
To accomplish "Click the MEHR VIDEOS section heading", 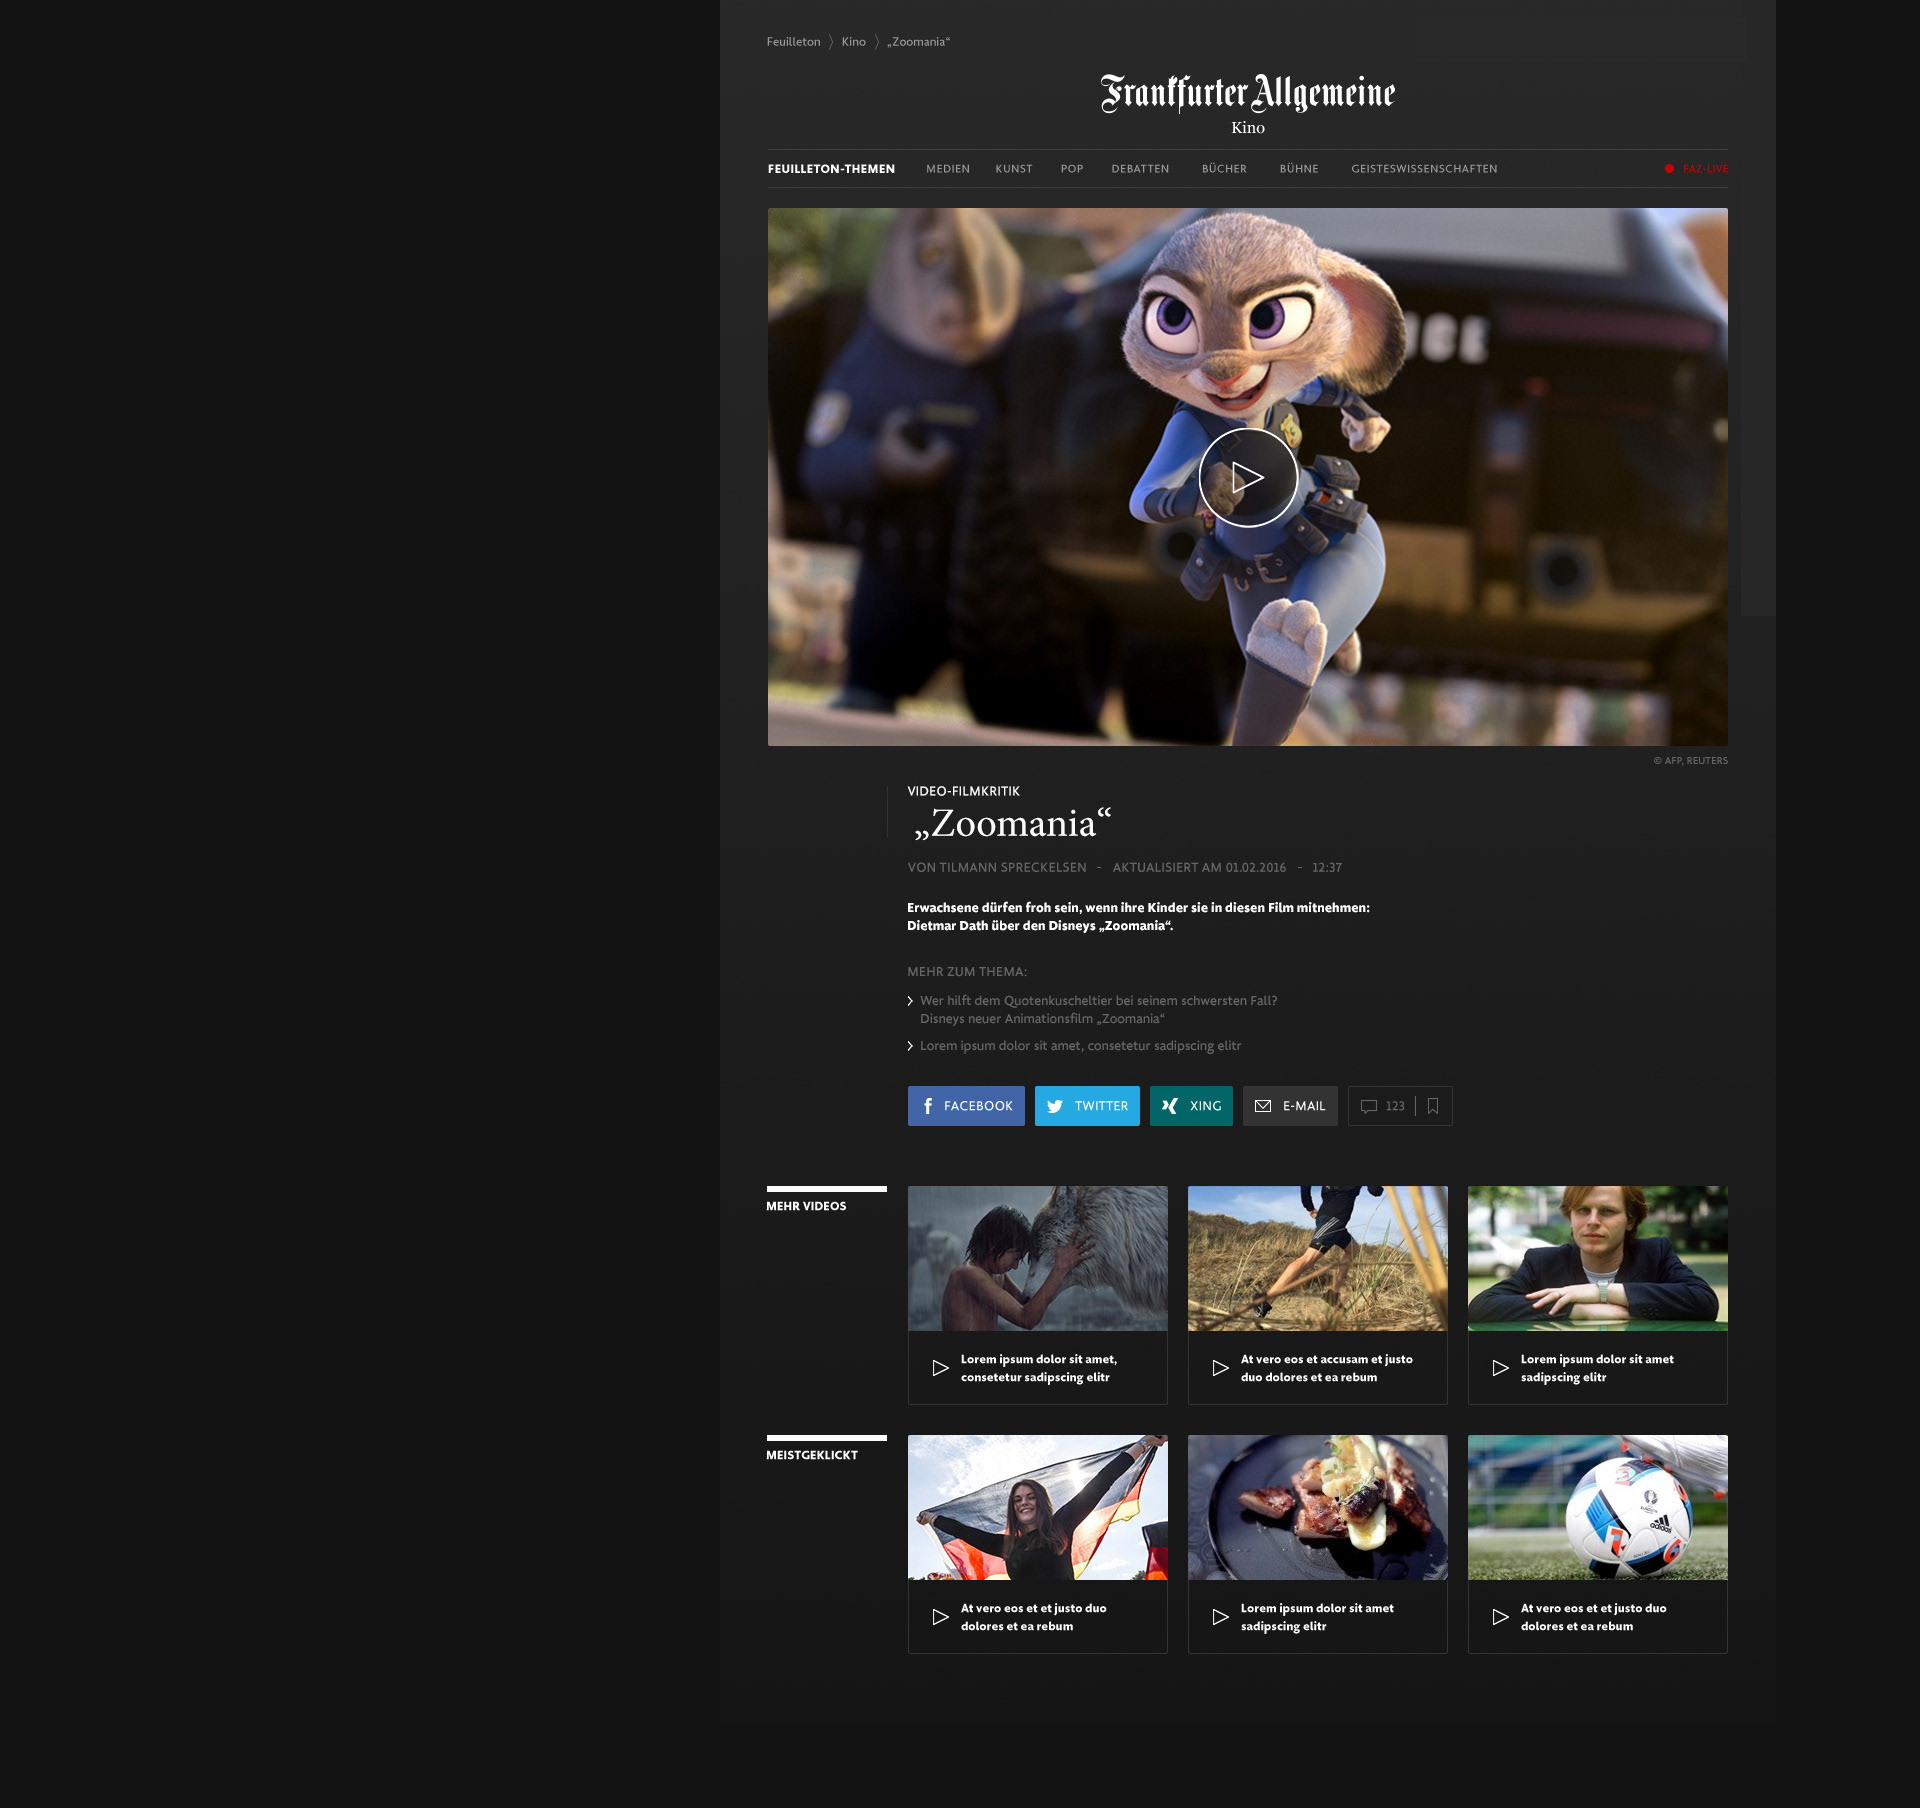I will 806,1206.
